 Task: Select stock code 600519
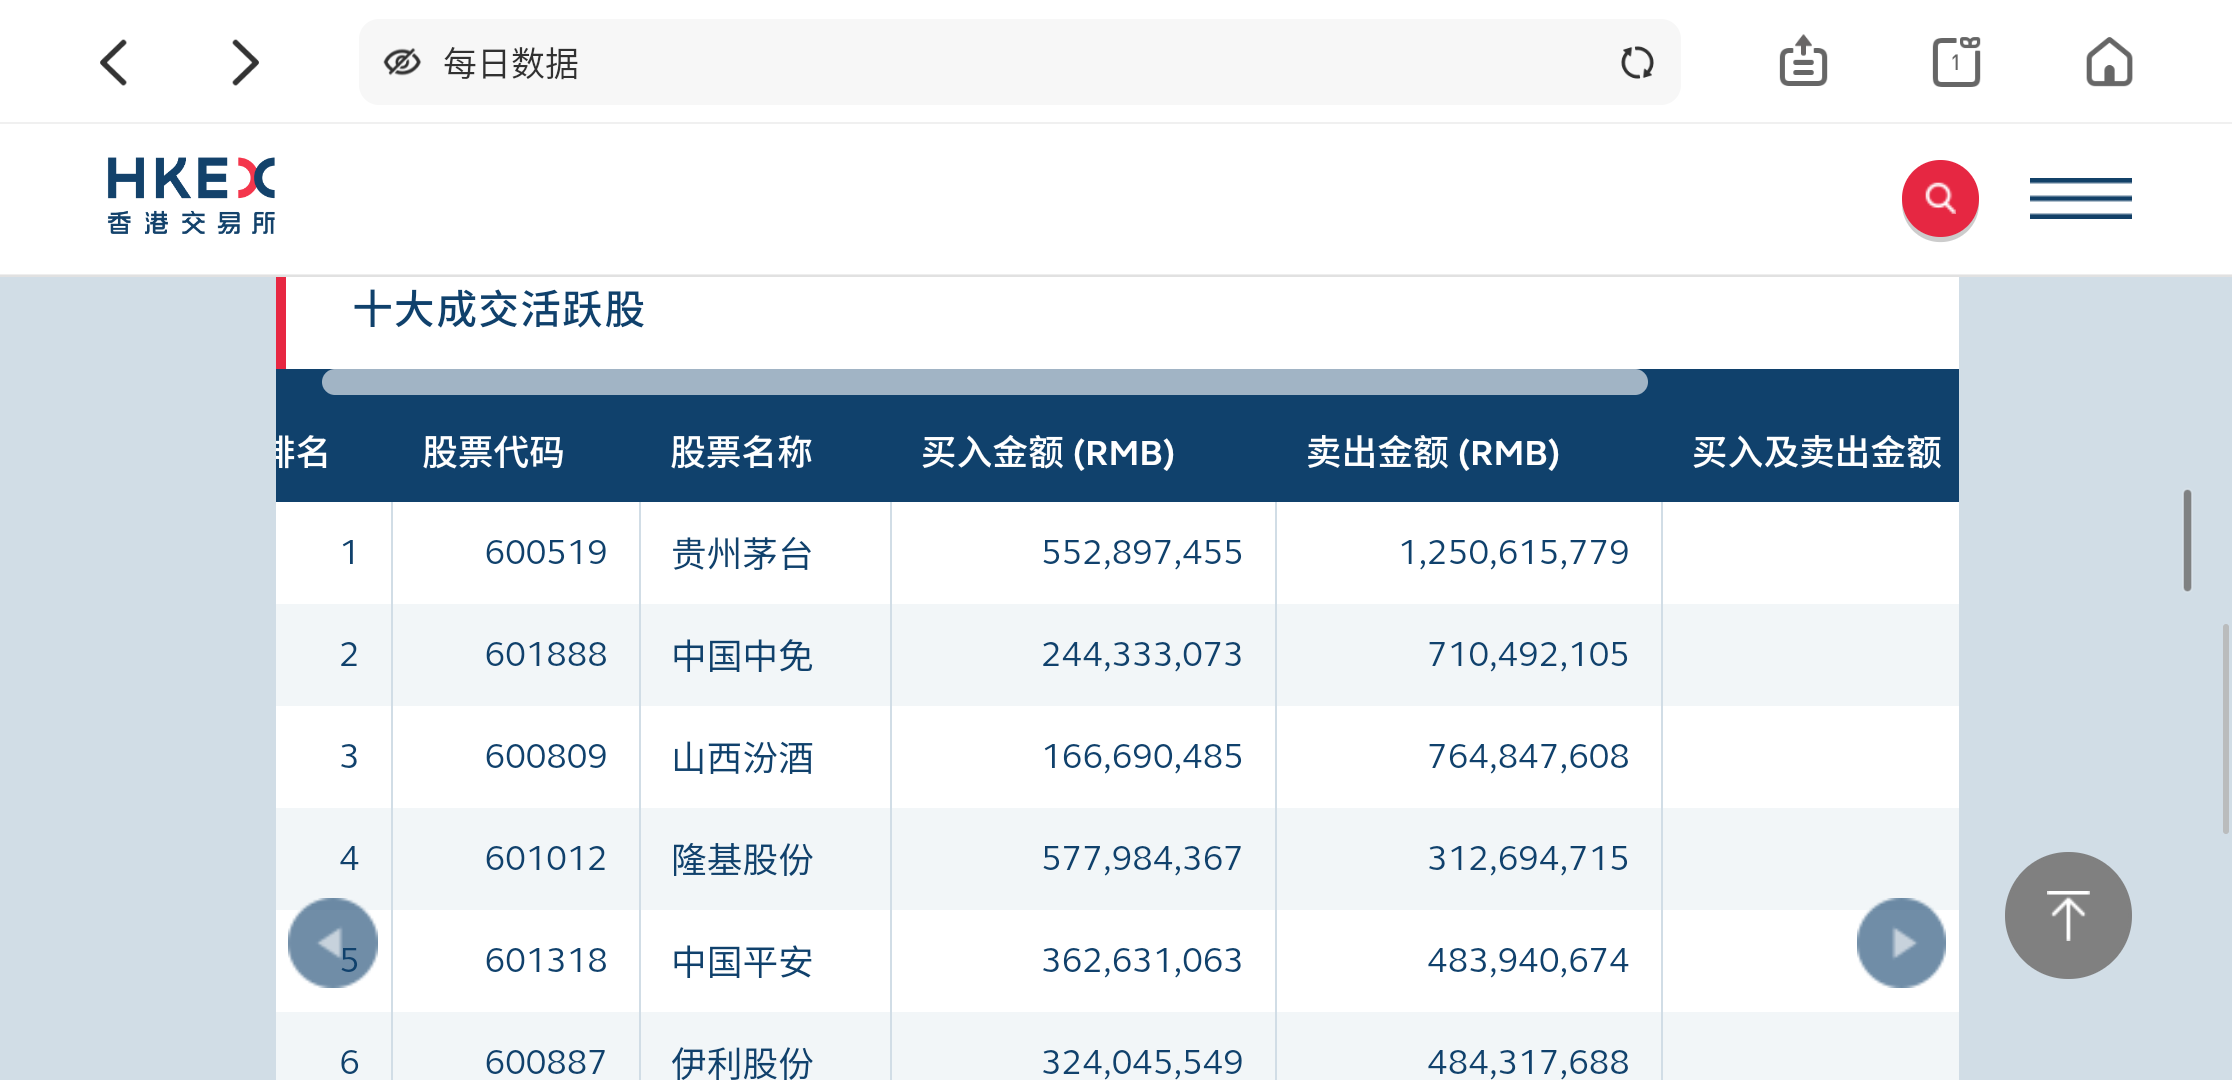pyautogui.click(x=545, y=553)
